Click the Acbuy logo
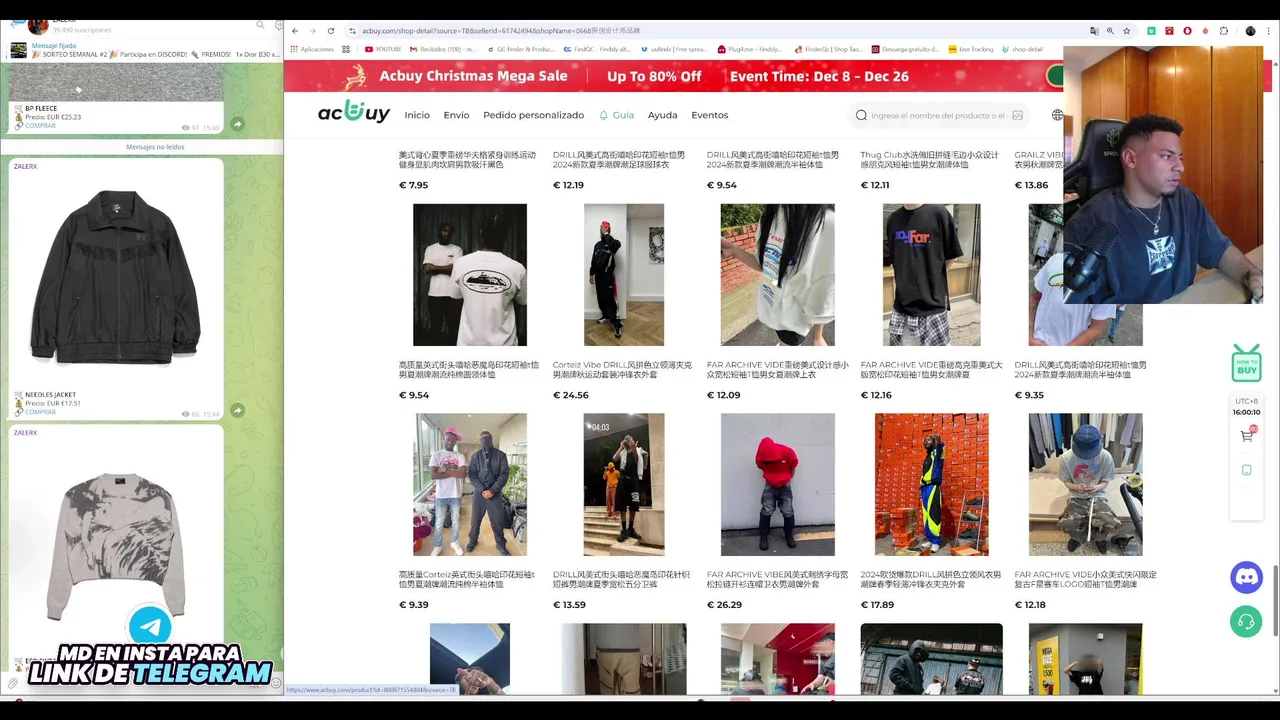 [354, 113]
